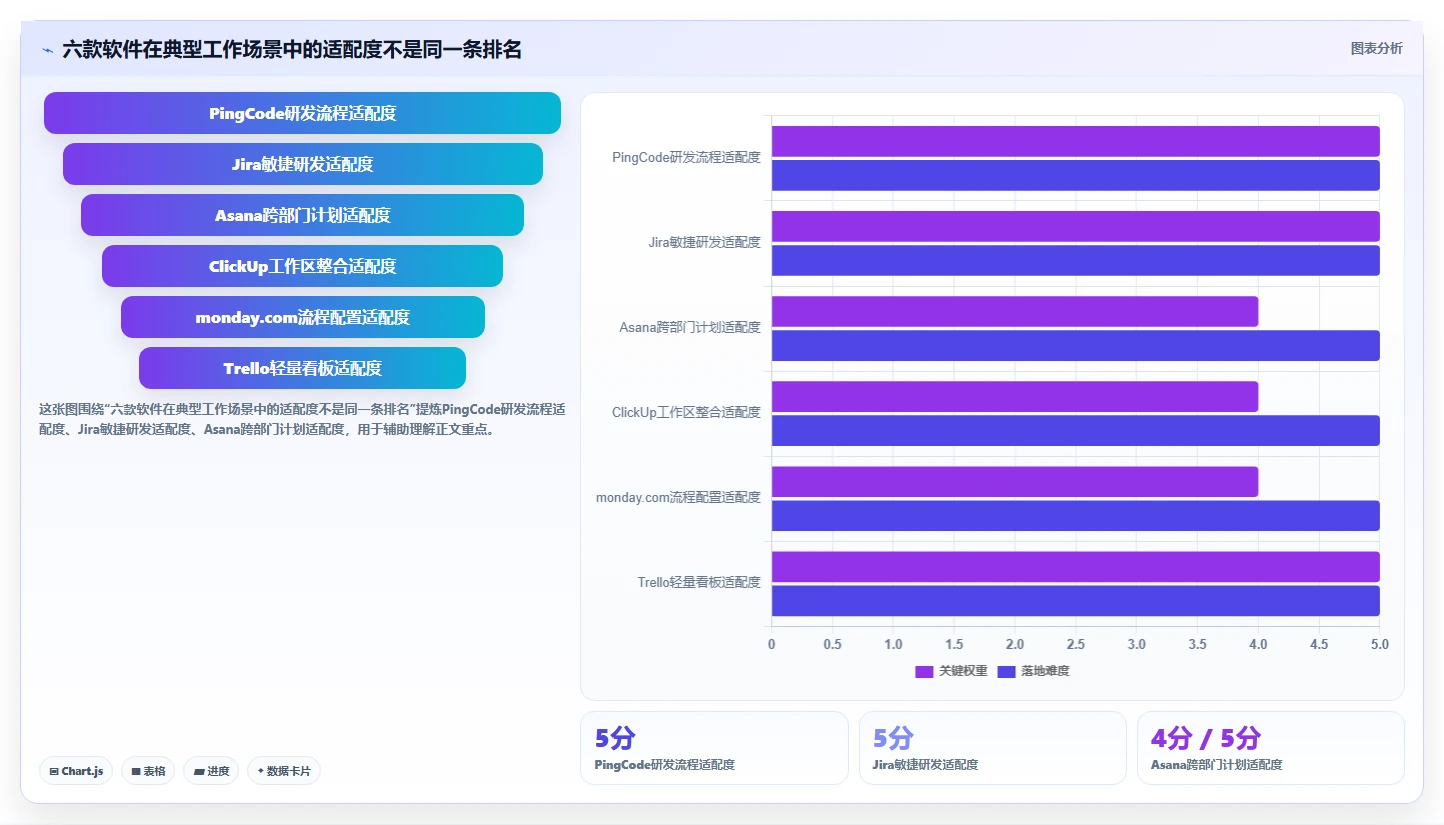Click the 5.0 x-axis tick label
Screen dimensions: 1444x825
1380,644
